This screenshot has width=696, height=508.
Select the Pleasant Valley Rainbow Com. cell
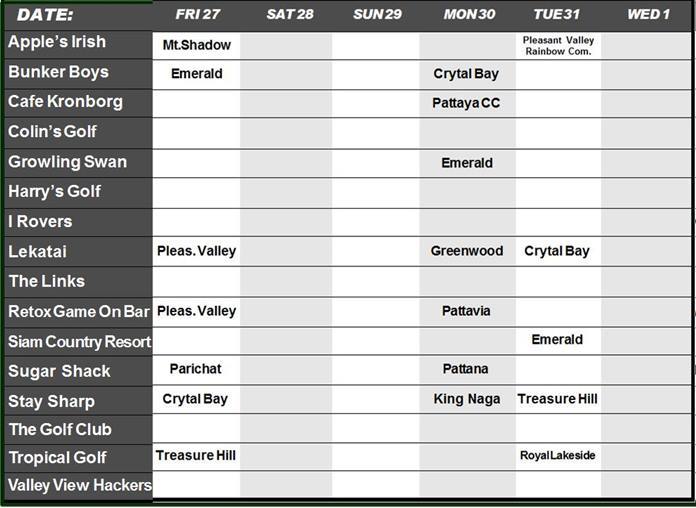pos(558,45)
